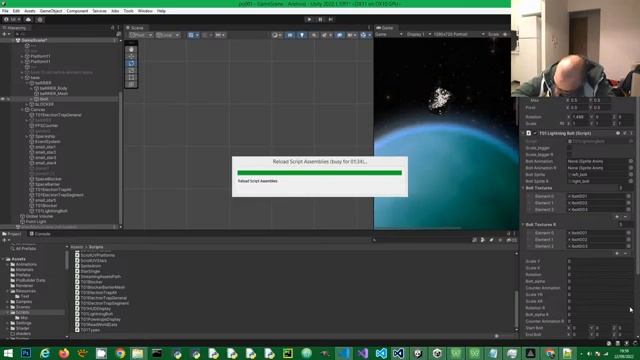Viewport: 640px width, 360px height.
Task: Open the cloud services icon in top toolbar
Action: 28,19
